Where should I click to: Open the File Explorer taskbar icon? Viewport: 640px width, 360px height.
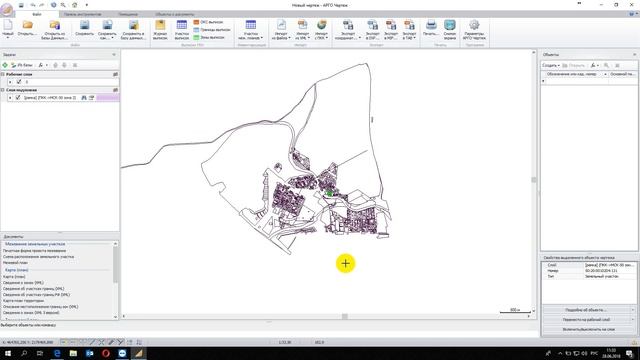(x=73, y=353)
